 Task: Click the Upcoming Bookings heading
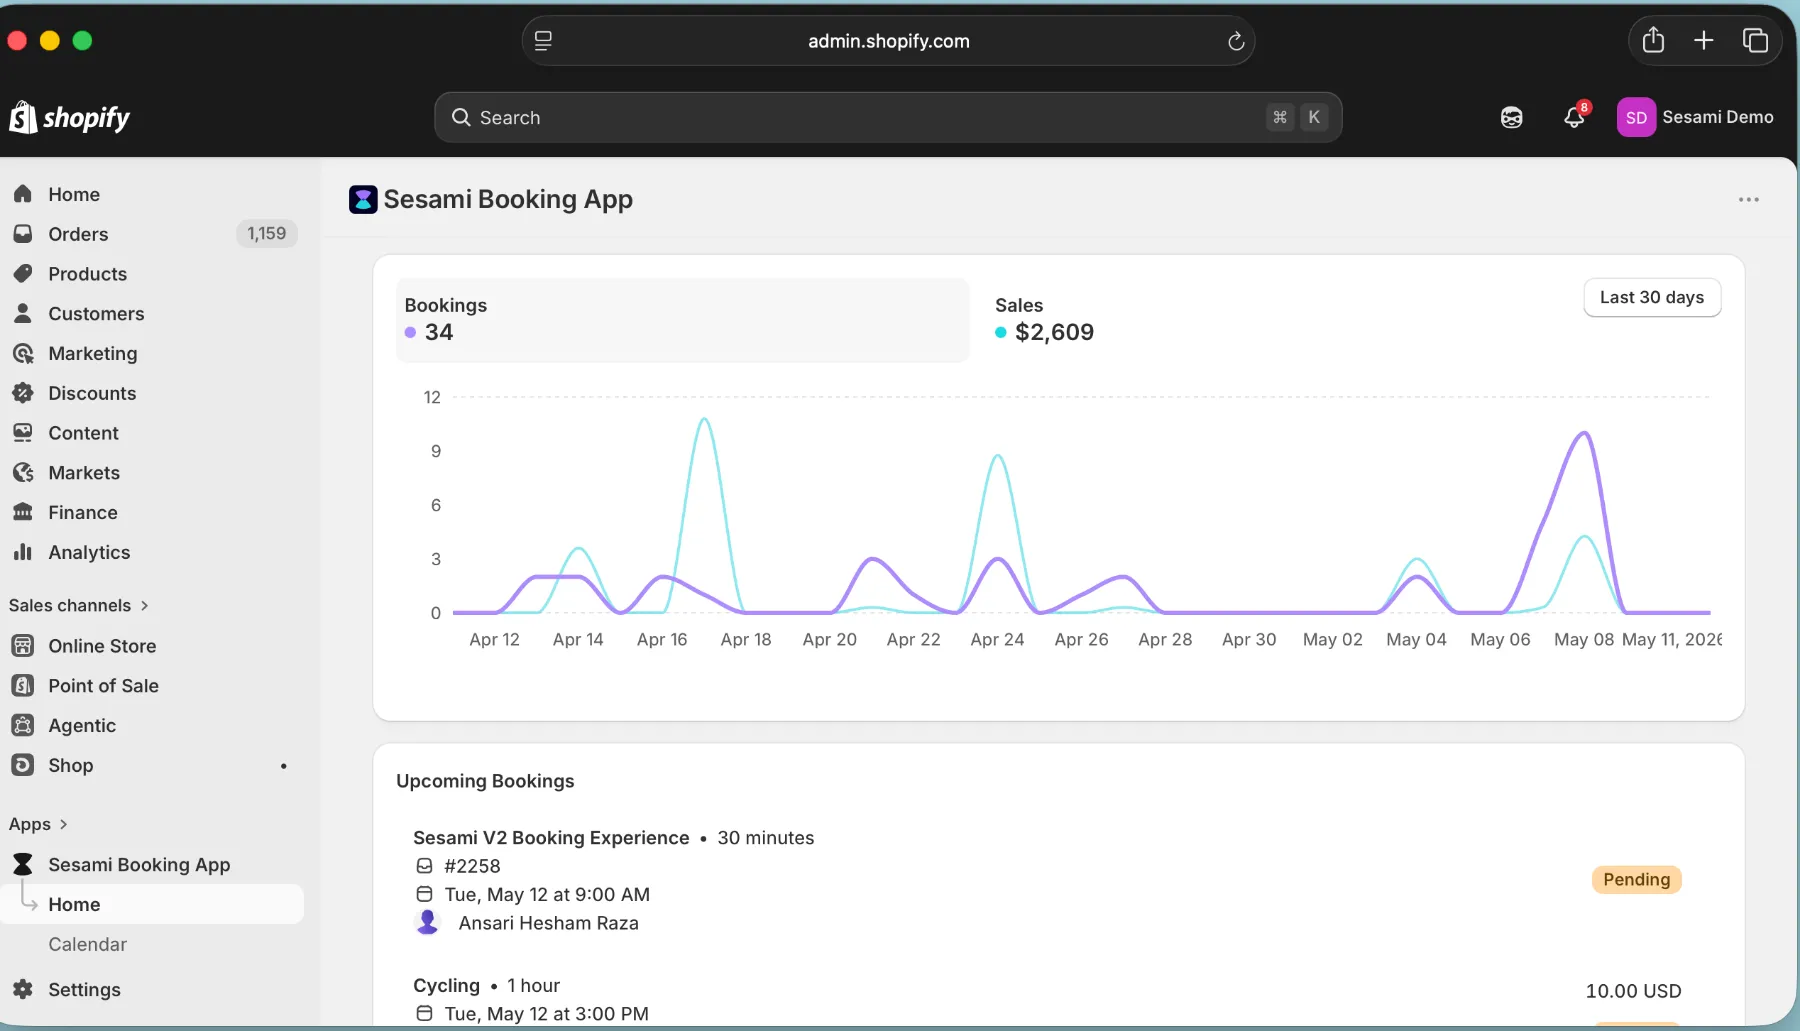485,780
